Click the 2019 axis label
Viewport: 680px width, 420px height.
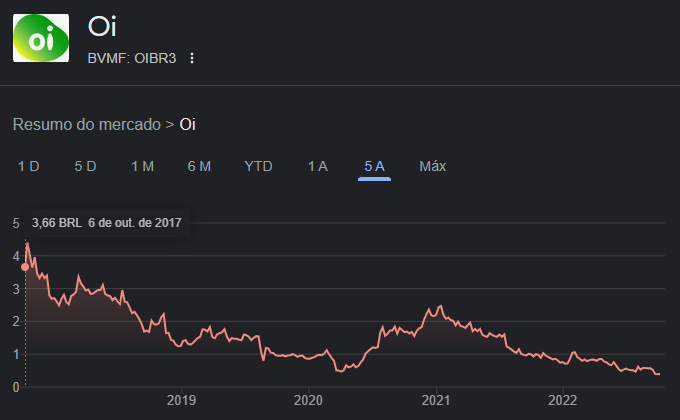click(x=181, y=400)
